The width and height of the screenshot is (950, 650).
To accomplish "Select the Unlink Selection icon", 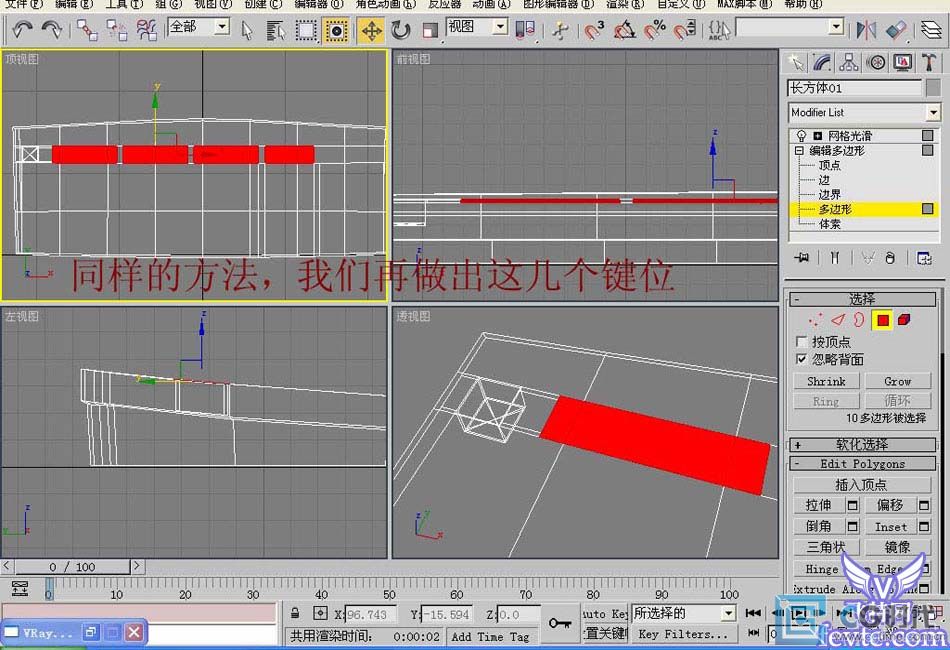I will point(116,29).
